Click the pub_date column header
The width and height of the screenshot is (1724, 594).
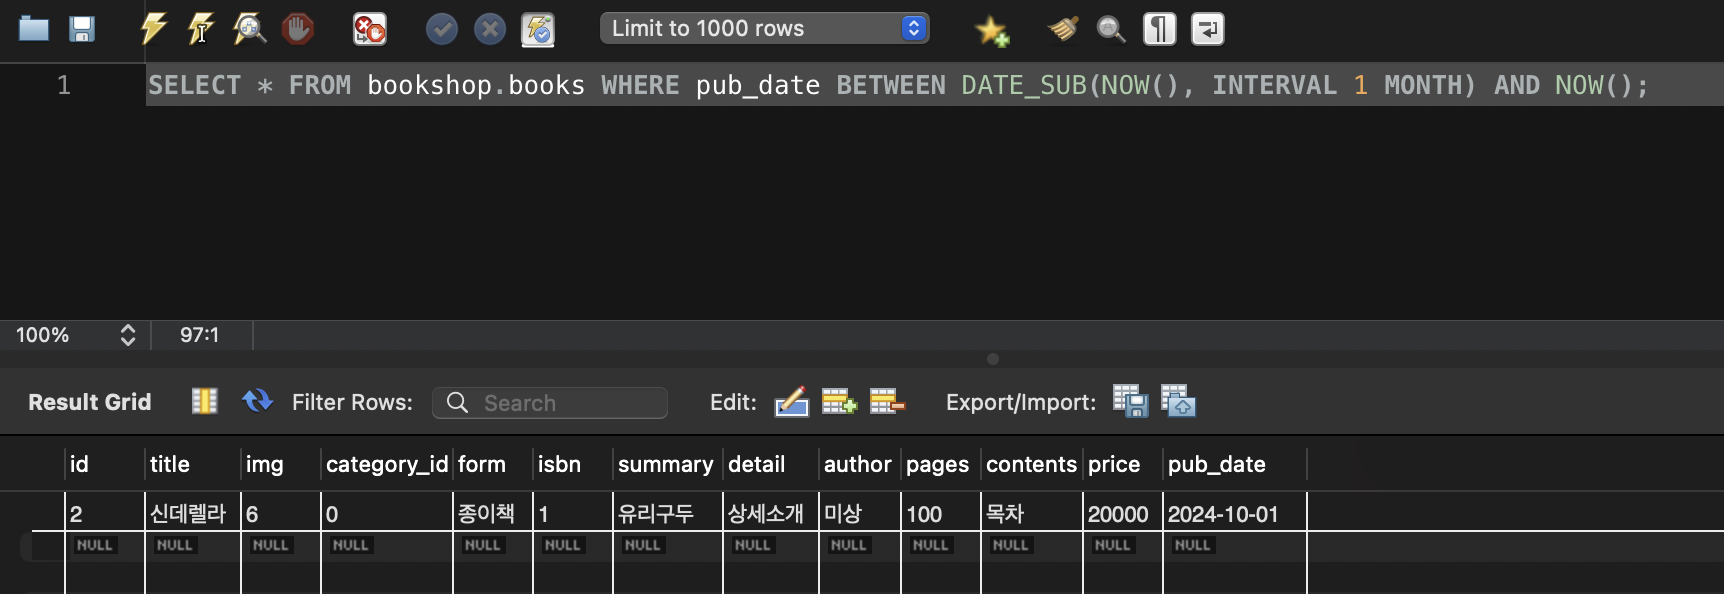click(1234, 464)
